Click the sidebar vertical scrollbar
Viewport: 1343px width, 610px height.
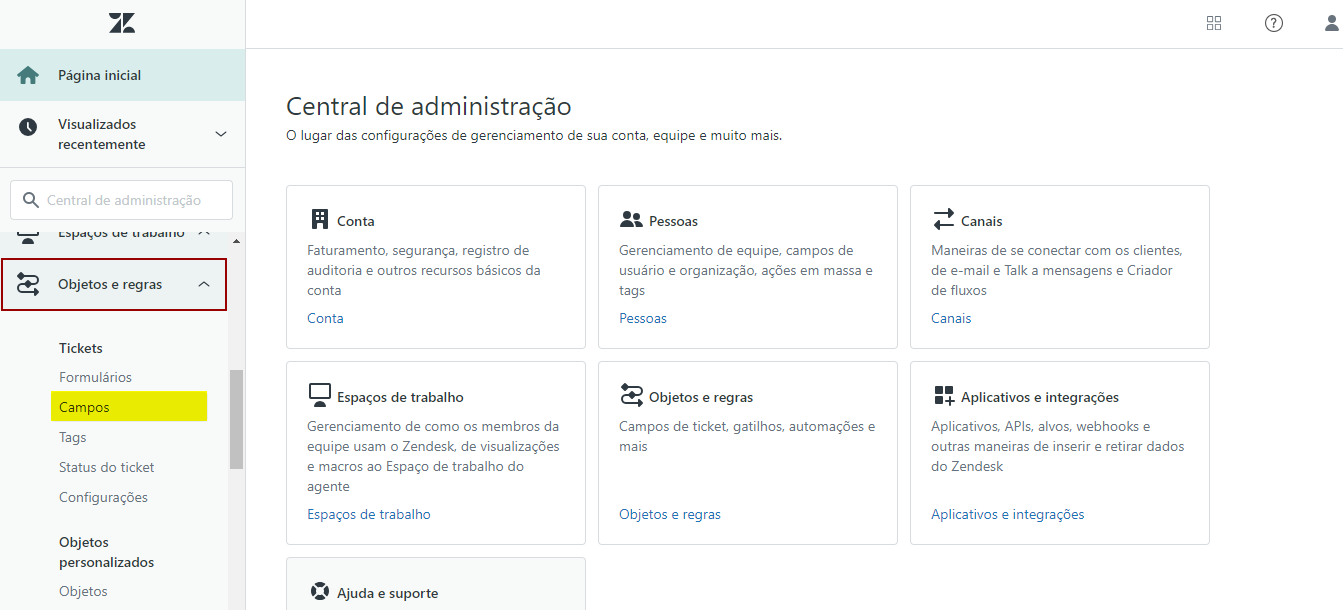[236, 420]
